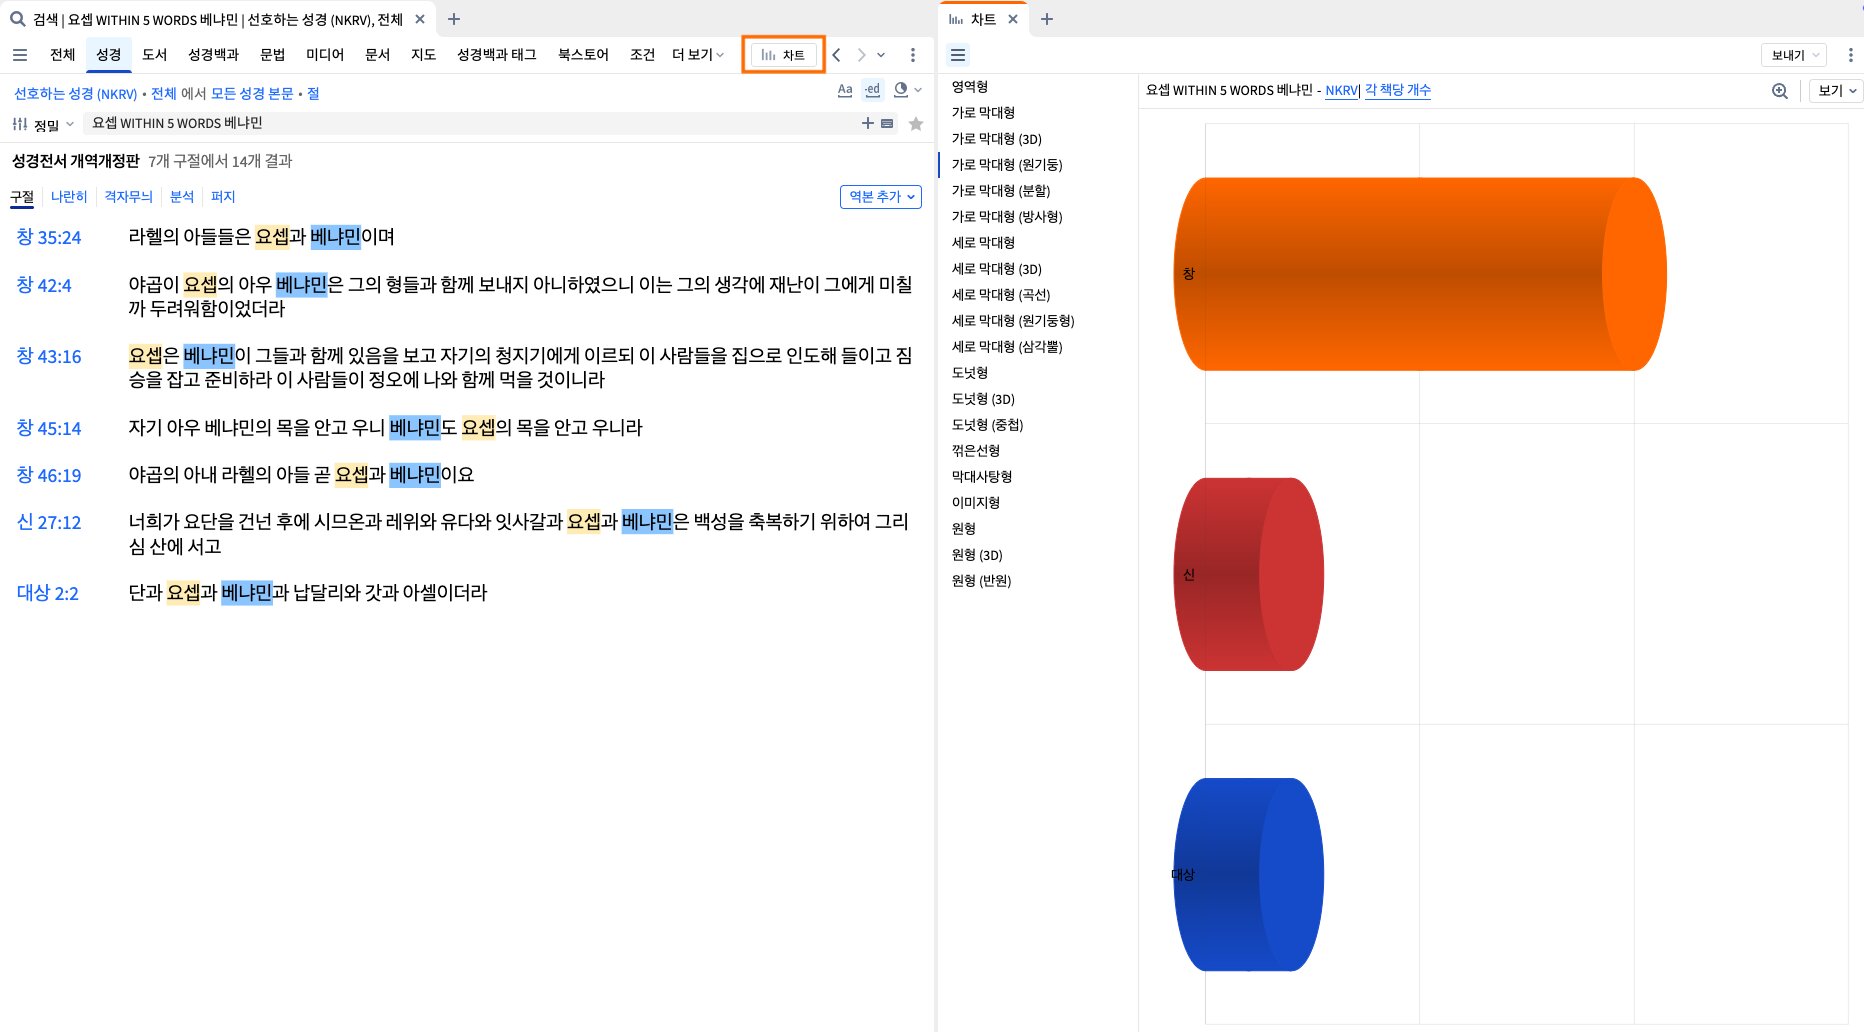This screenshot has width=1864, height=1032.
Task: Open the 보내기 export dropdown
Action: coord(1795,55)
